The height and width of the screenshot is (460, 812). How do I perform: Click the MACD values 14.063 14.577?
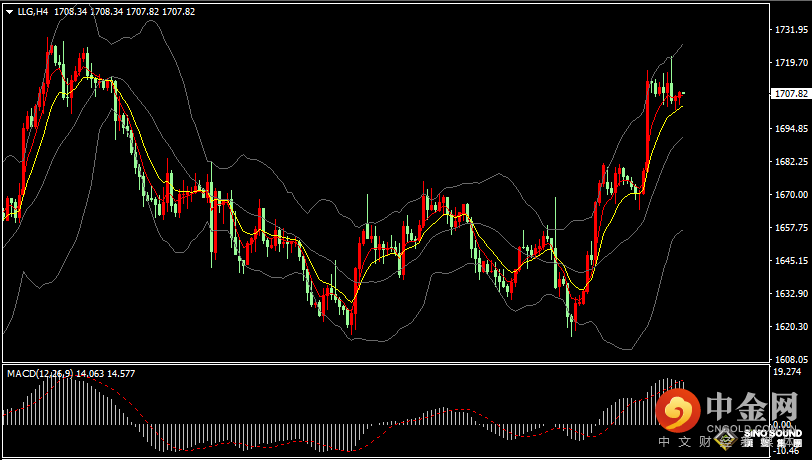106,373
